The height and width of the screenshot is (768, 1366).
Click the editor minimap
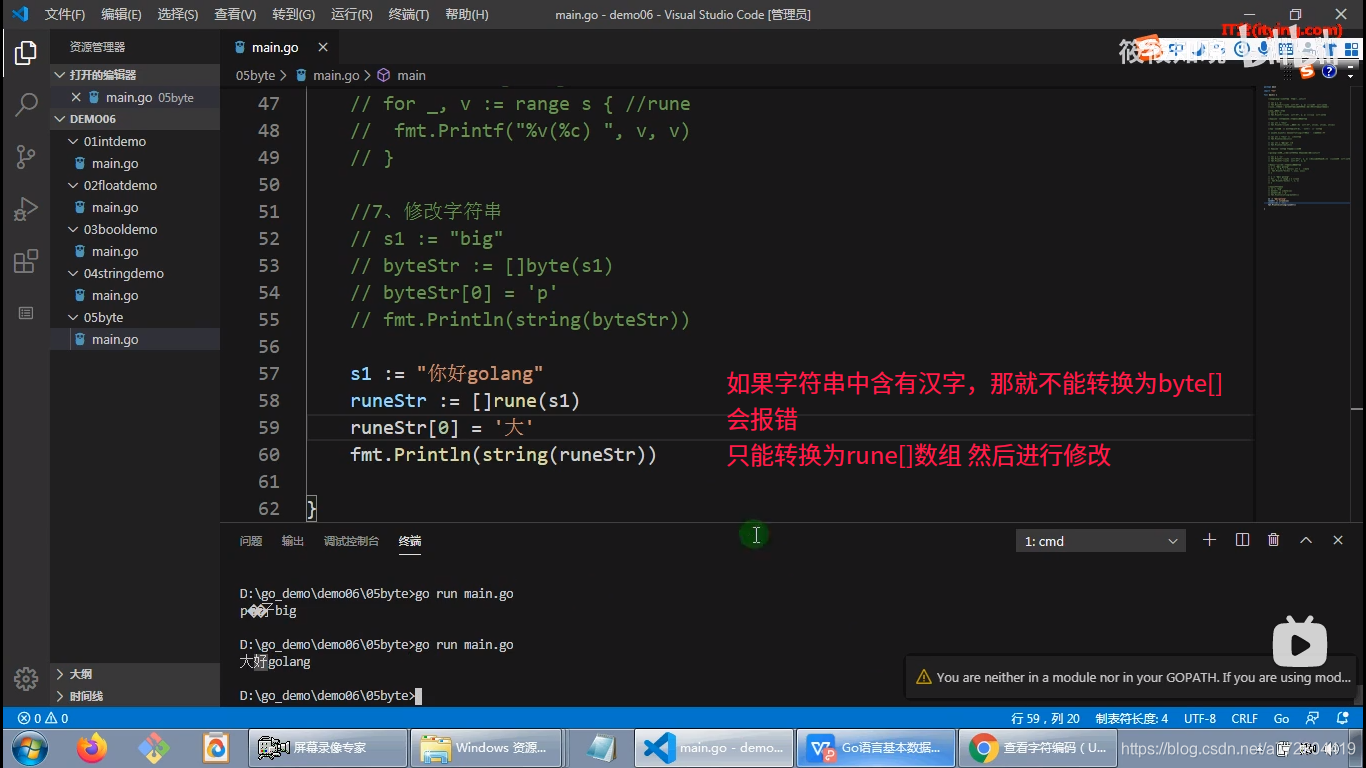click(x=1305, y=150)
